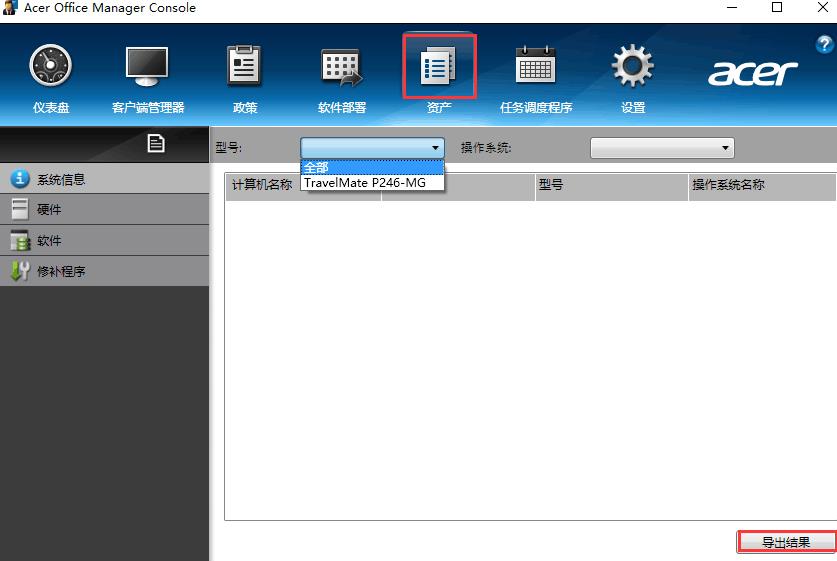Open the 仪表盘 dashboard icon
Image resolution: width=837 pixels, height=561 pixels.
coord(51,66)
